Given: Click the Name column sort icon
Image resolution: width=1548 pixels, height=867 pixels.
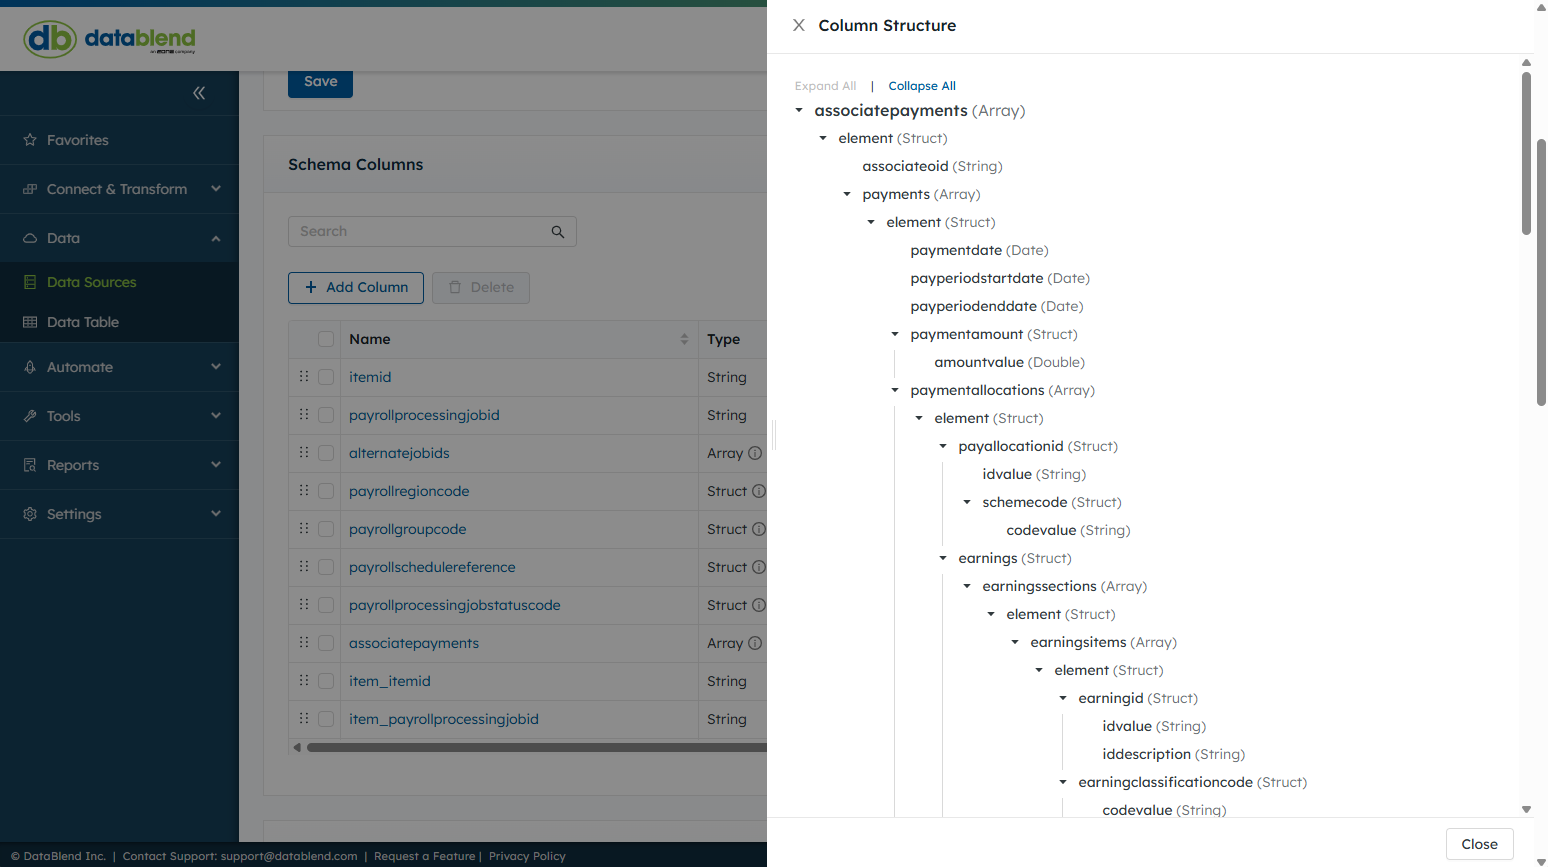Looking at the screenshot, I should pyautogui.click(x=684, y=339).
